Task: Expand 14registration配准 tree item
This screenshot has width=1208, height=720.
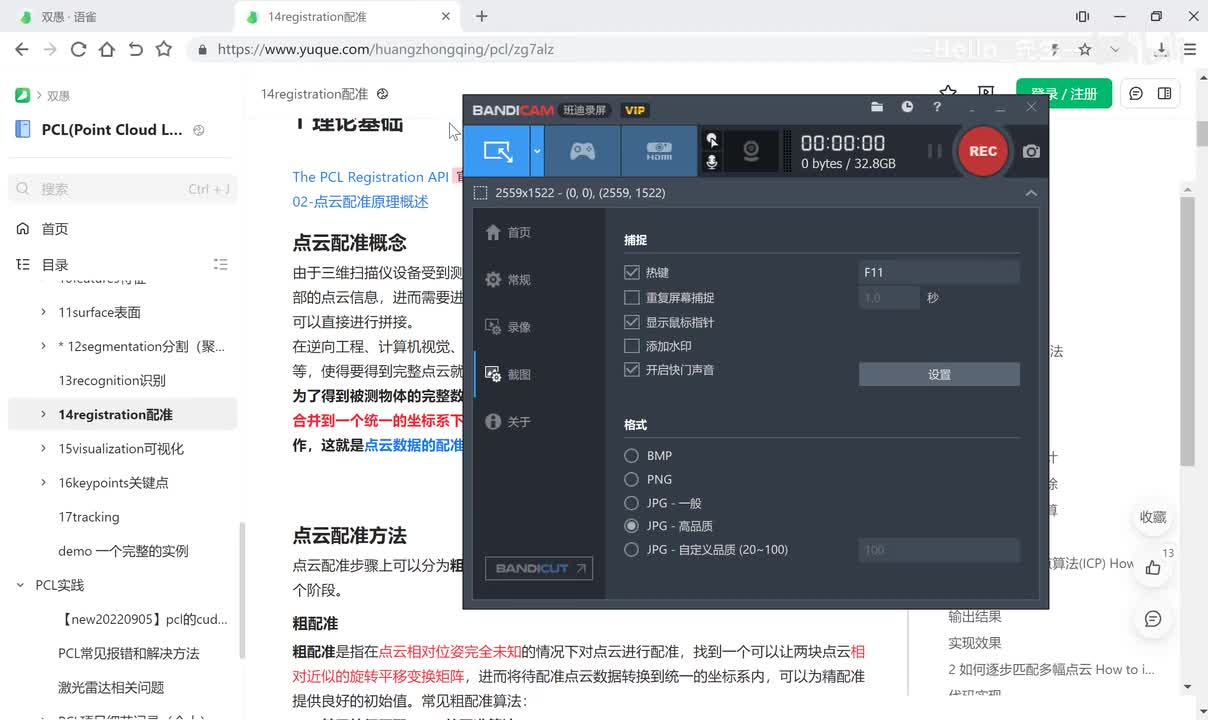Action: 43,414
